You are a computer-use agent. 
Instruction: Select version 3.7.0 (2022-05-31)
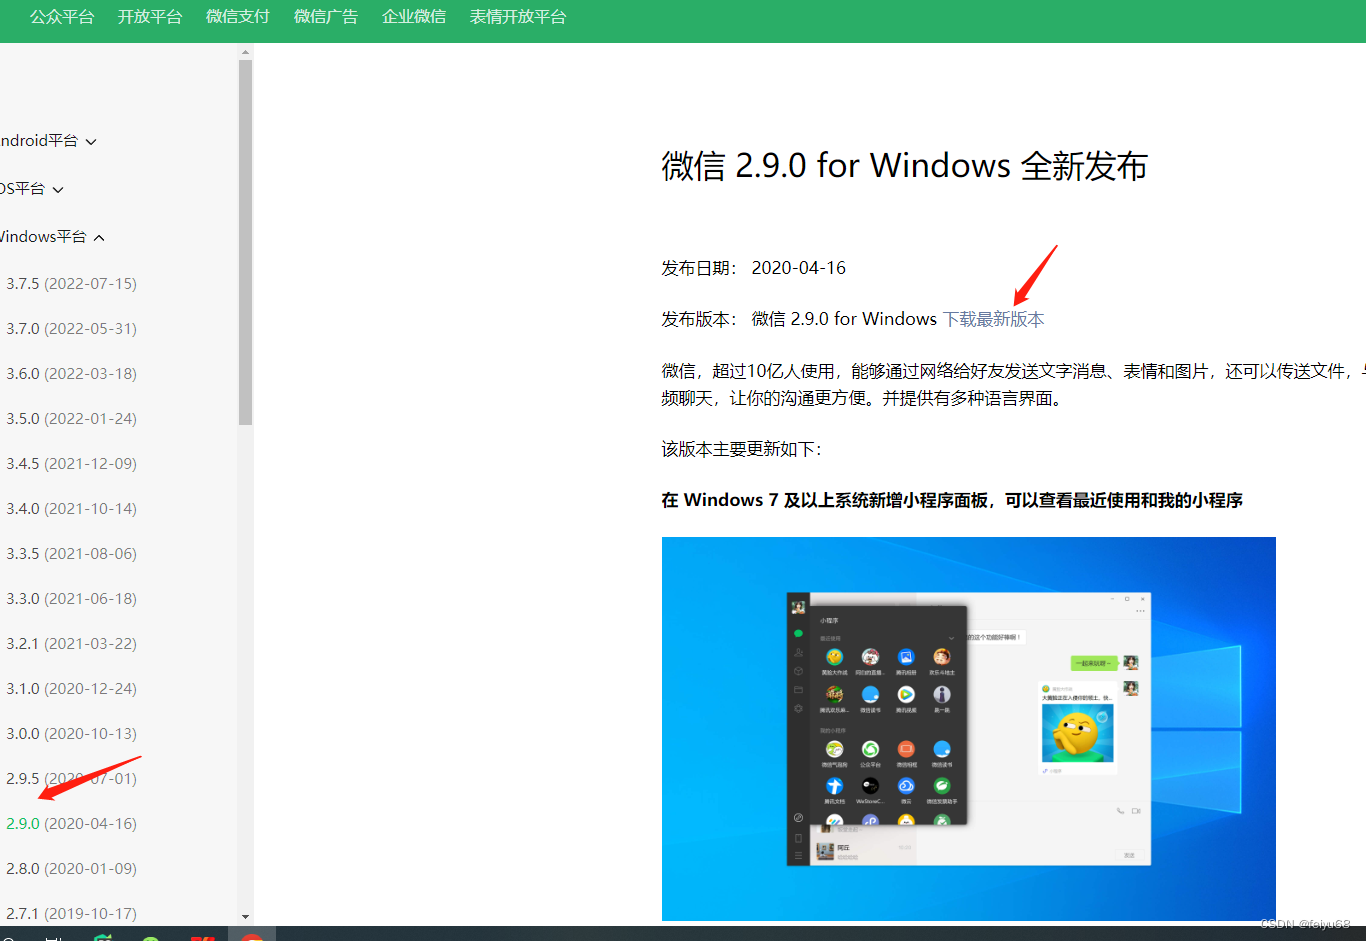[71, 329]
